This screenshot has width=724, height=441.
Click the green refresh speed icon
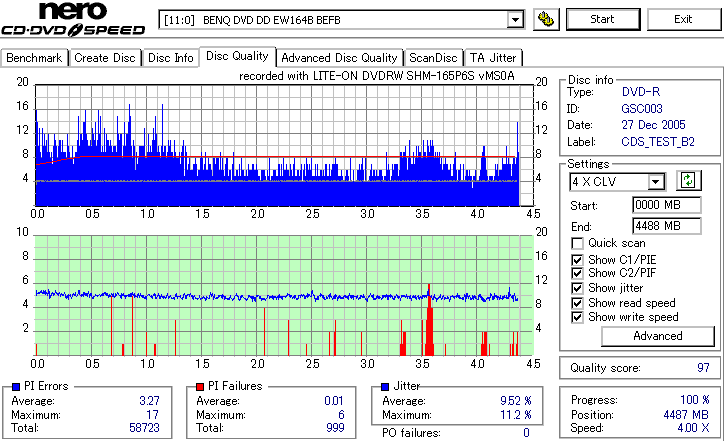[x=688, y=180]
